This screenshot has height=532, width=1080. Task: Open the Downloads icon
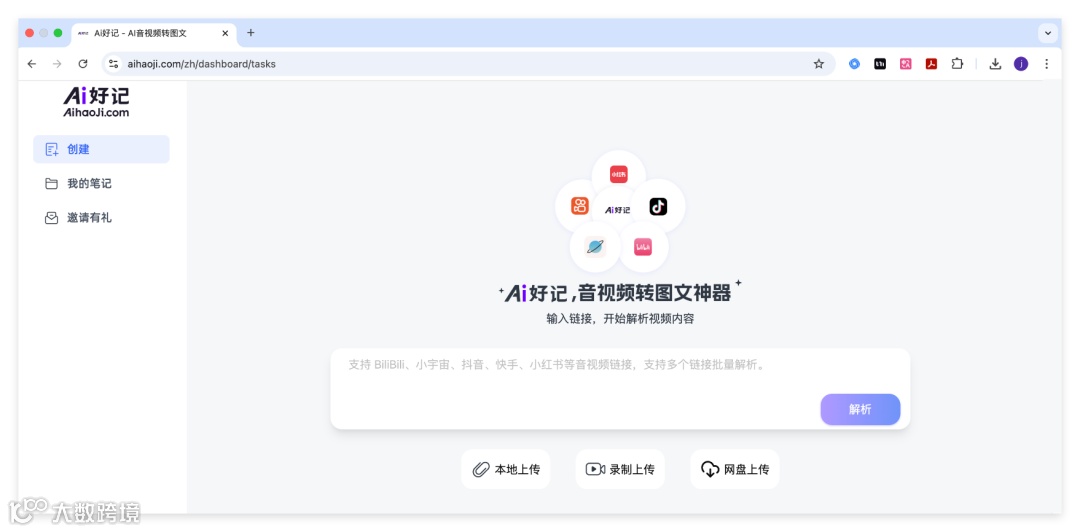click(995, 64)
